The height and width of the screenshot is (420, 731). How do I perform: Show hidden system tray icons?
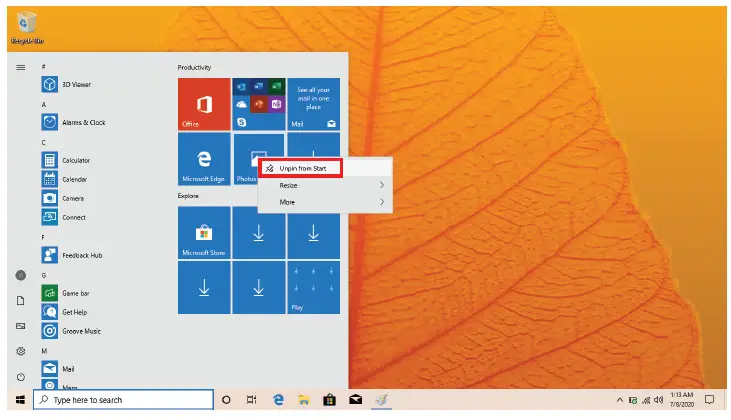[x=620, y=400]
